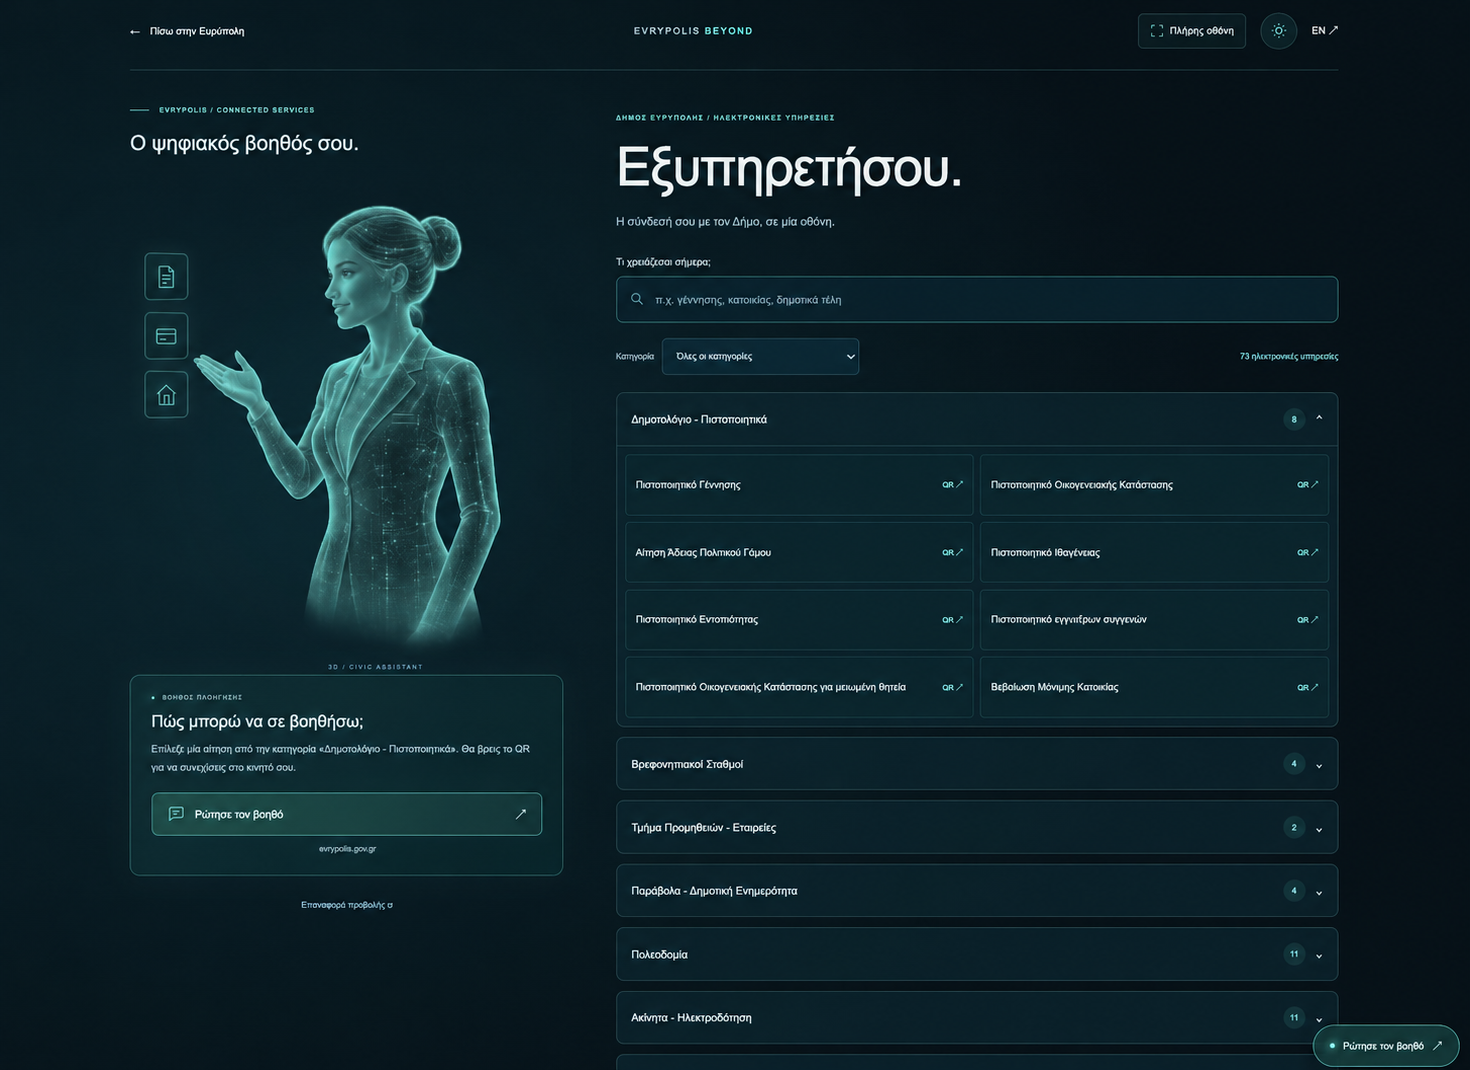Click the evrypolis.gov.gr text
The height and width of the screenshot is (1070, 1470).
click(347, 849)
